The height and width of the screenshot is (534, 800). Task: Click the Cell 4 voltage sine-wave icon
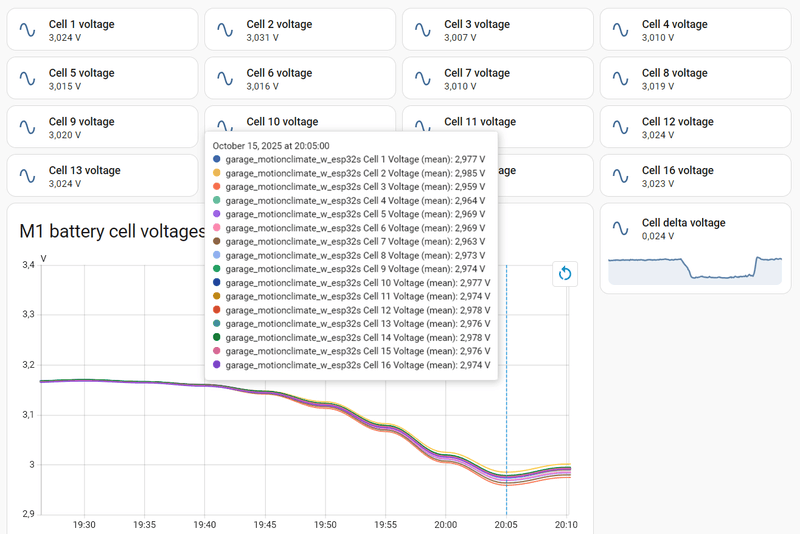tap(622, 30)
